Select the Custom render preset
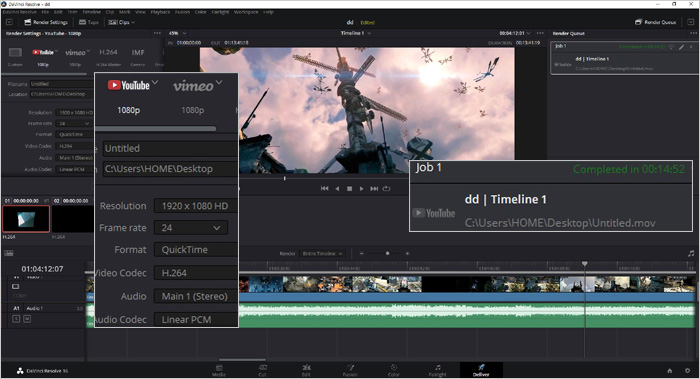 click(x=15, y=56)
